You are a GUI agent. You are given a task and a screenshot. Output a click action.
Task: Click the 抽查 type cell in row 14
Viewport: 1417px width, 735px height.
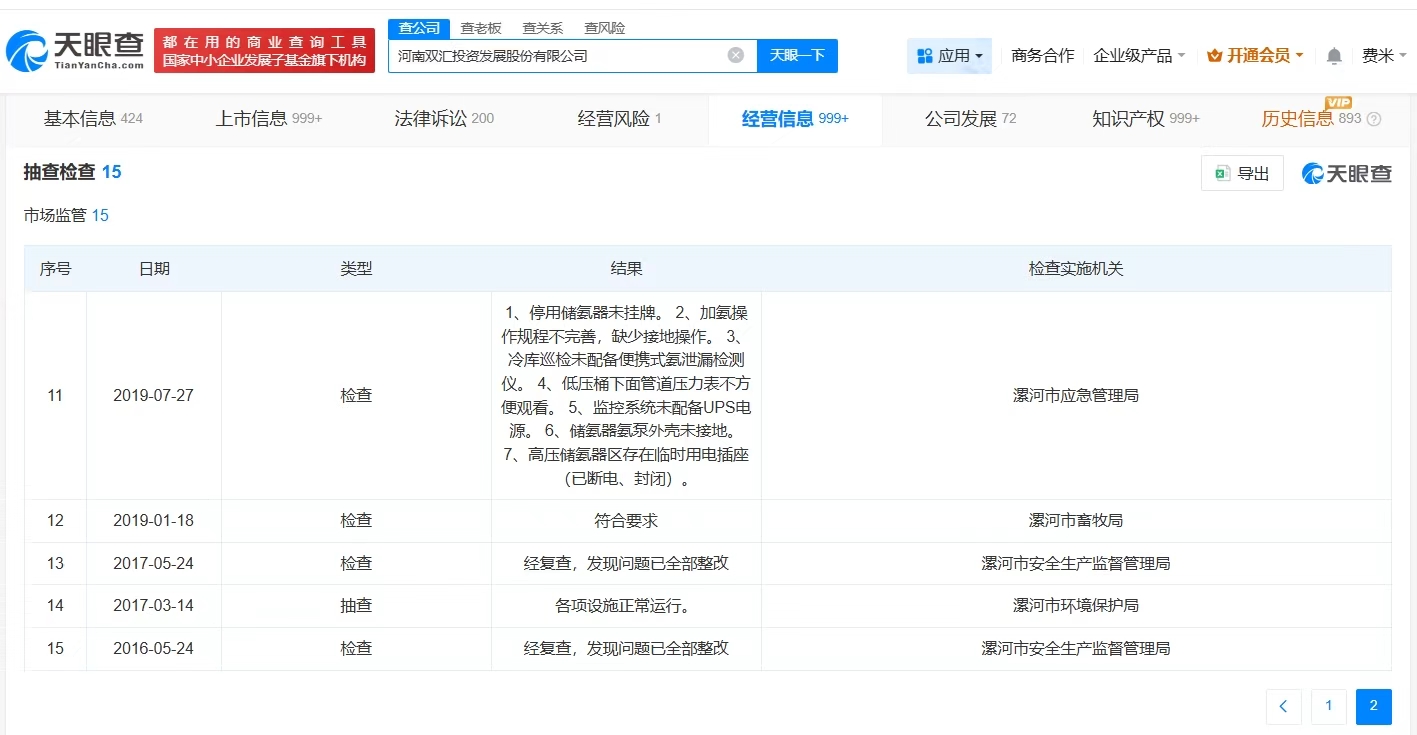[x=356, y=606]
